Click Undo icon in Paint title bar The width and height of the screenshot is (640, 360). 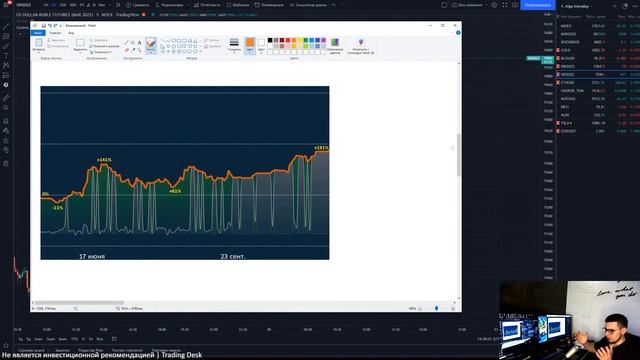click(49, 25)
